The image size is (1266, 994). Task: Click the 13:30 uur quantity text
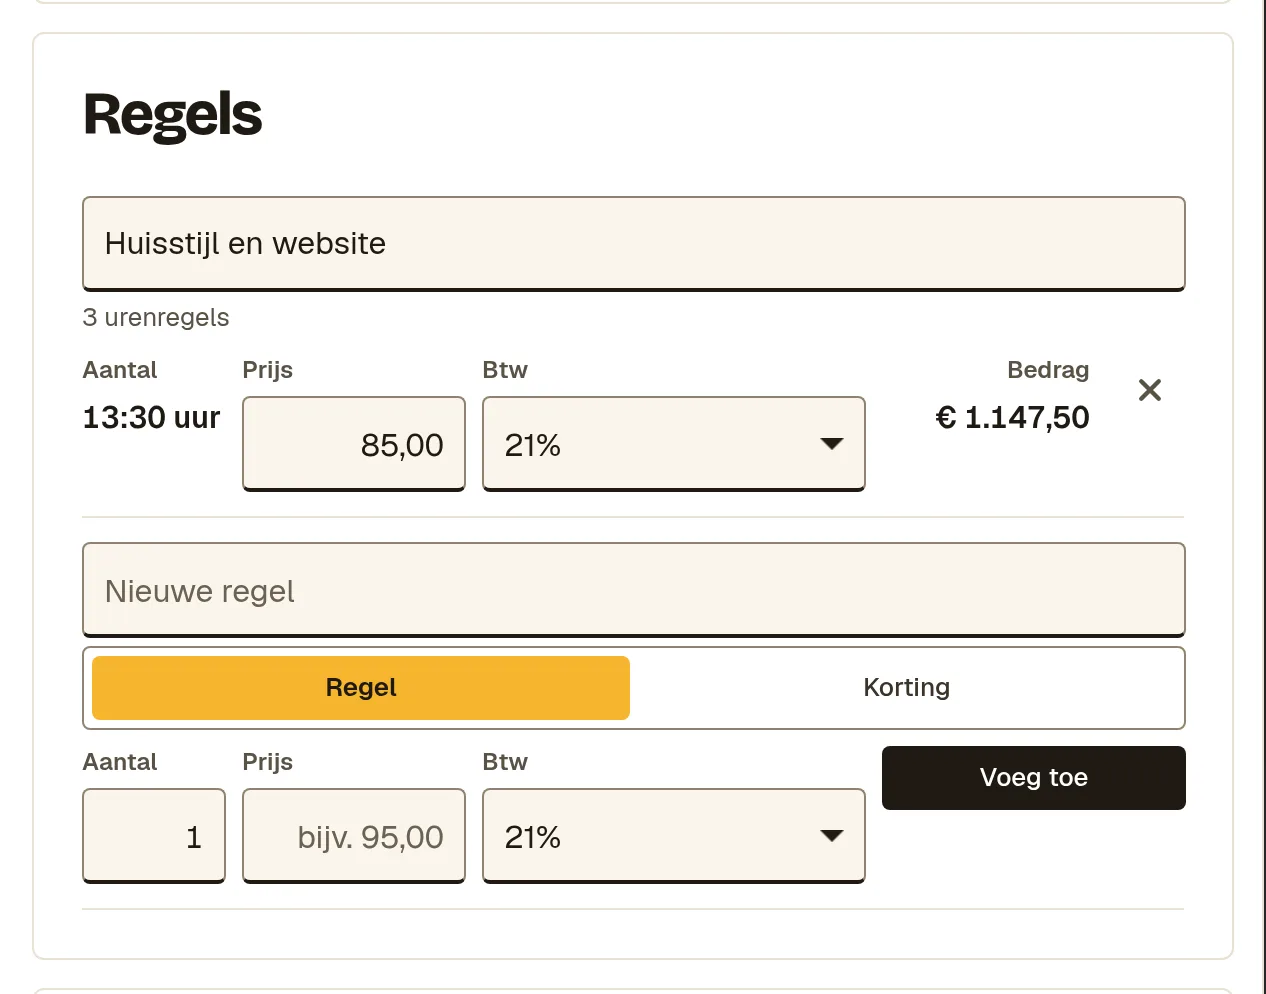(x=151, y=417)
